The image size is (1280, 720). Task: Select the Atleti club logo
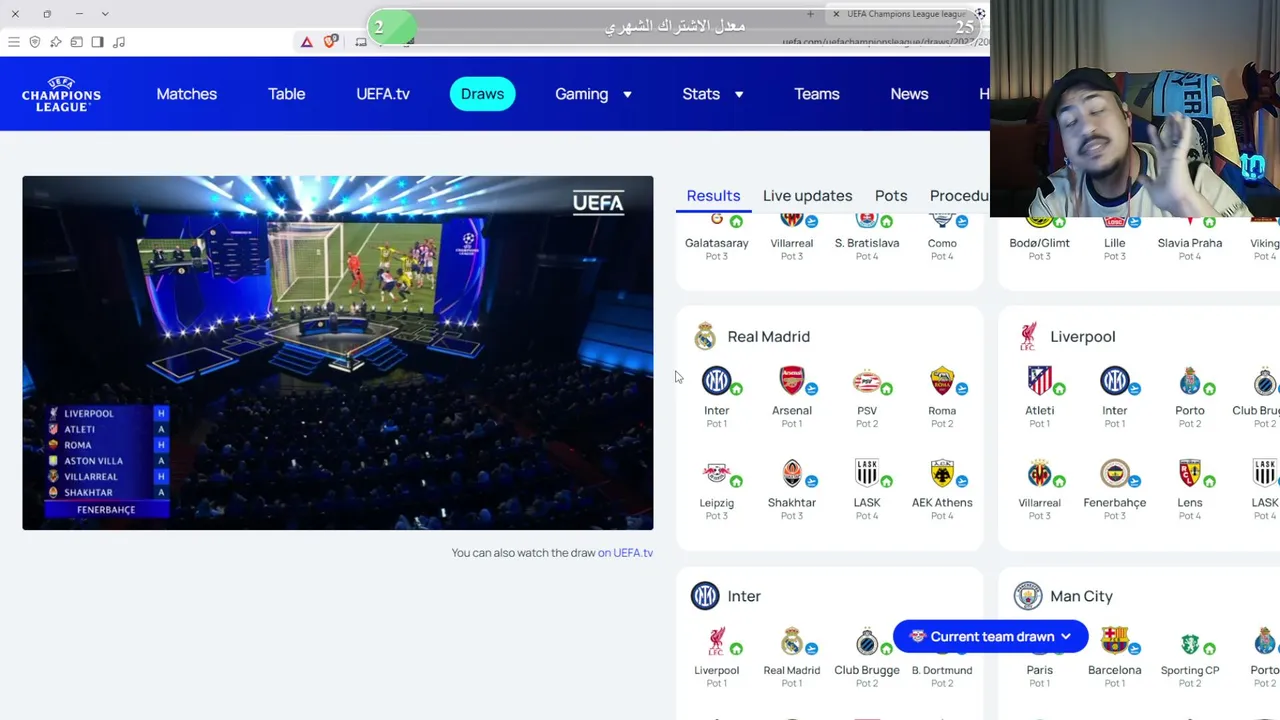1040,381
